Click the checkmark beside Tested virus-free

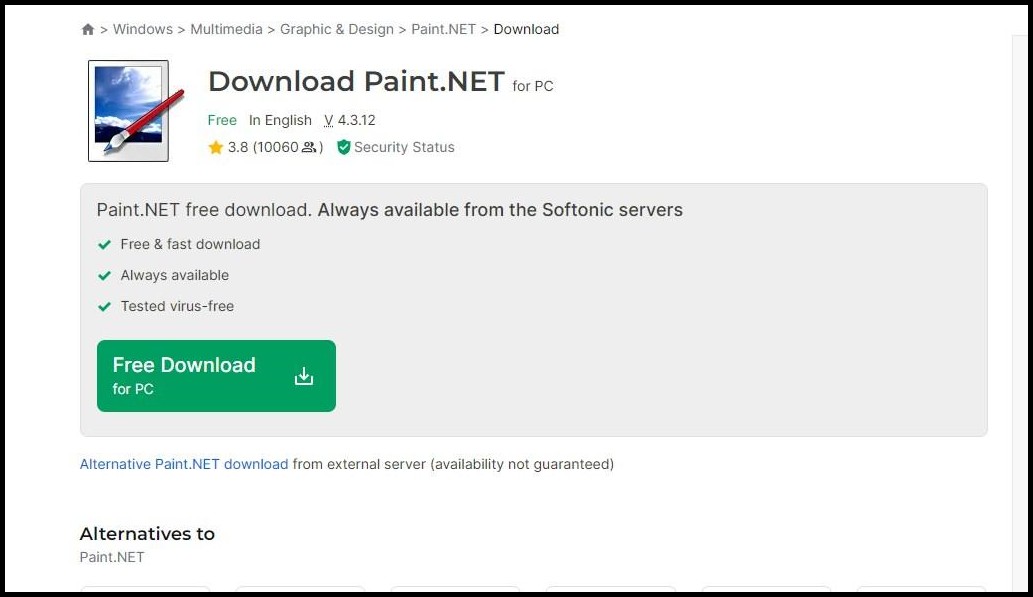pos(104,306)
